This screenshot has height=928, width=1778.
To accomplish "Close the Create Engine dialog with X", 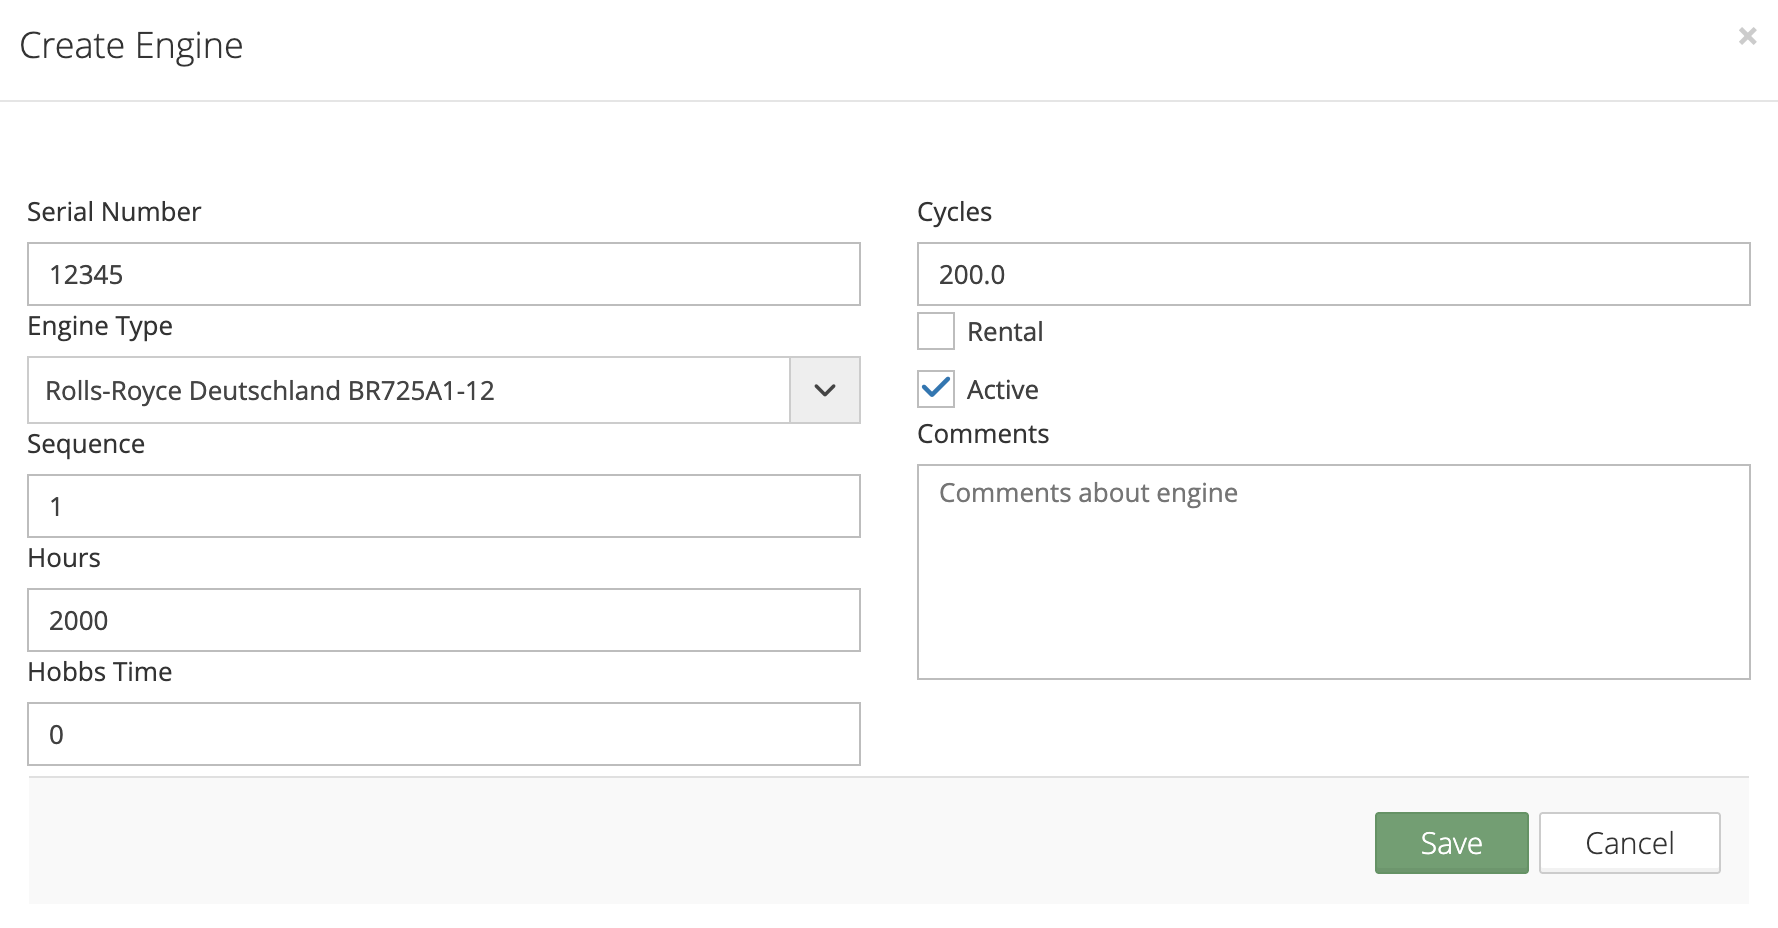I will pyautogui.click(x=1747, y=37).
